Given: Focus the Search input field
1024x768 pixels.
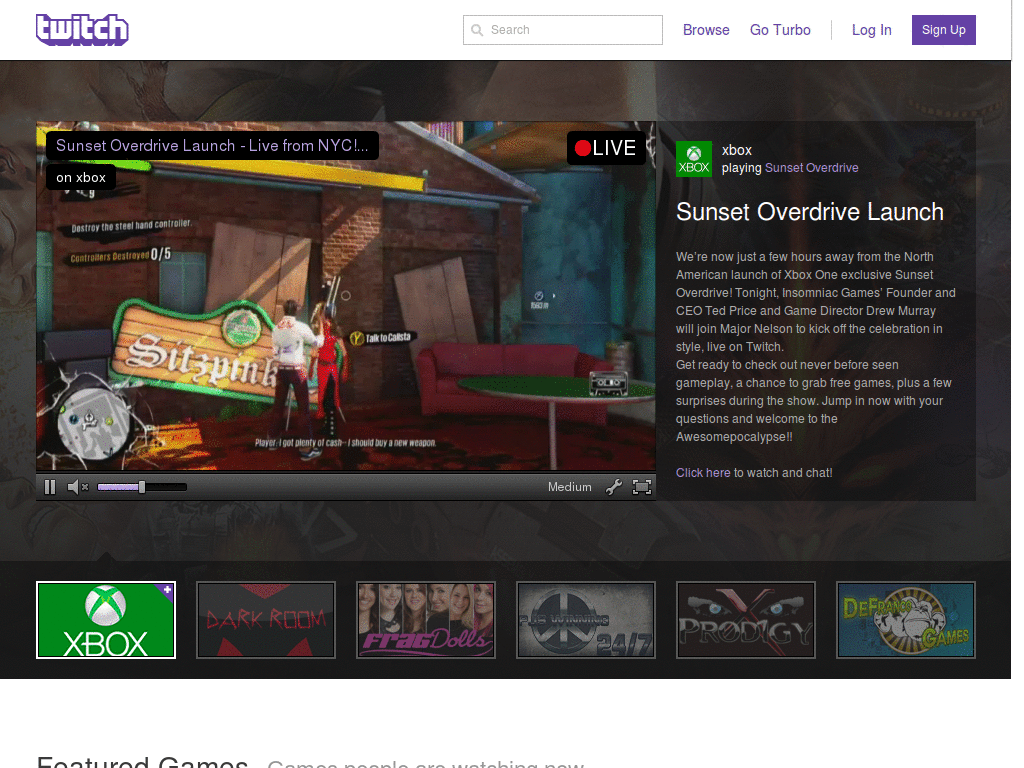Looking at the screenshot, I should coord(562,30).
